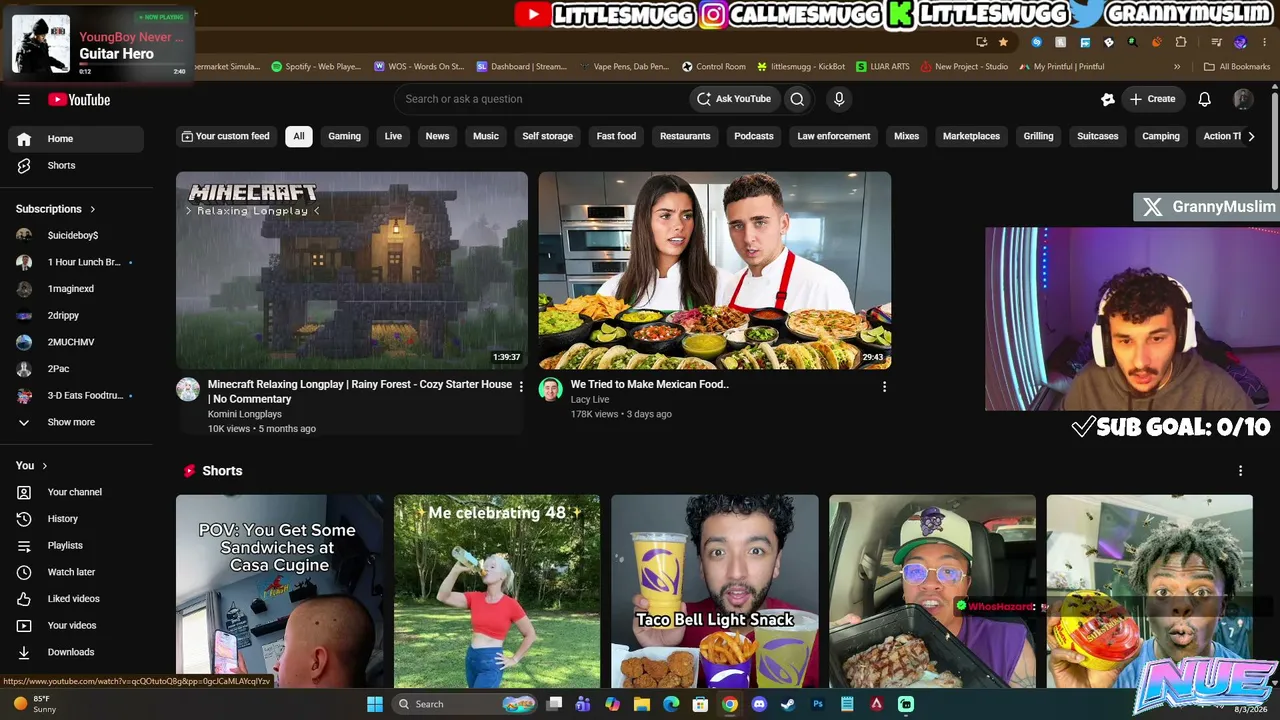
Task: Open Chrome media control icon
Action: [1216, 42]
